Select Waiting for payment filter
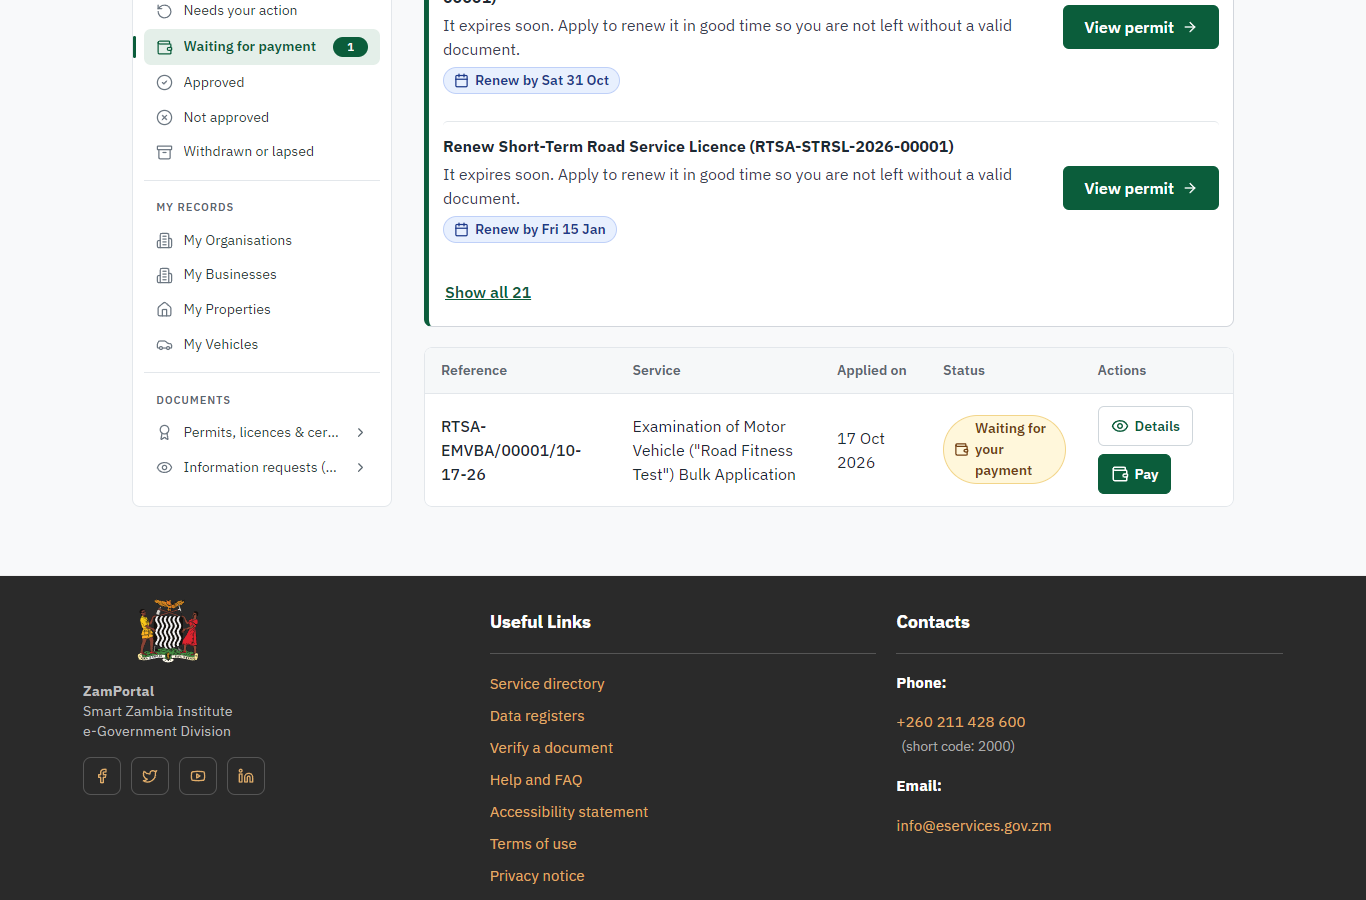 [x=262, y=47]
